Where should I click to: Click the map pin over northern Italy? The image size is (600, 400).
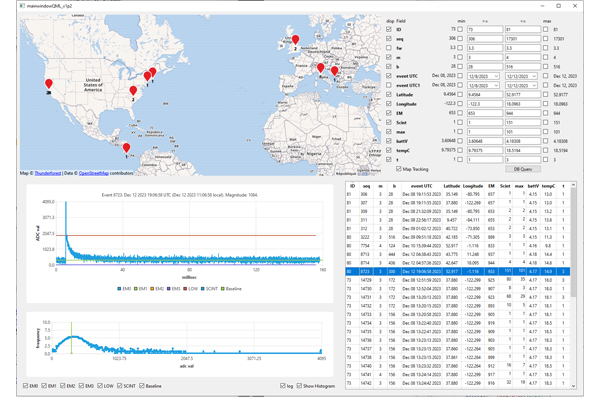321,69
